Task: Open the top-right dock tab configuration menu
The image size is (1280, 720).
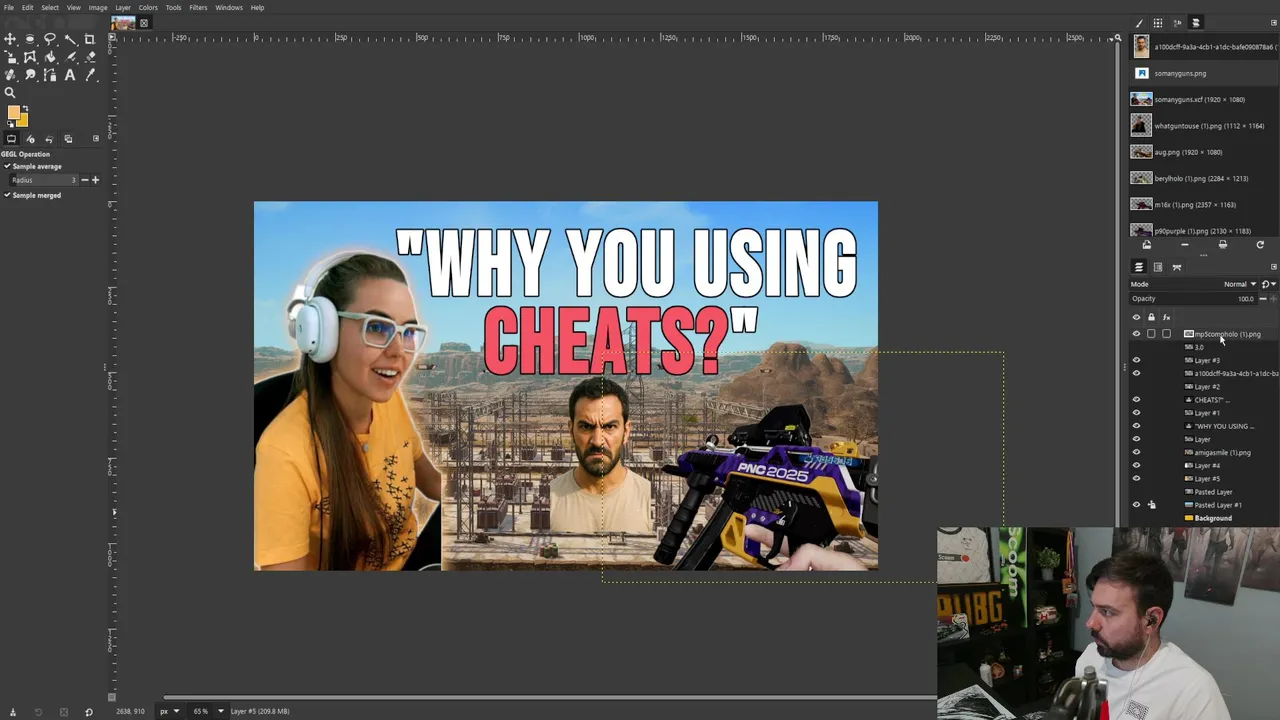Action: pyautogui.click(x=1273, y=23)
